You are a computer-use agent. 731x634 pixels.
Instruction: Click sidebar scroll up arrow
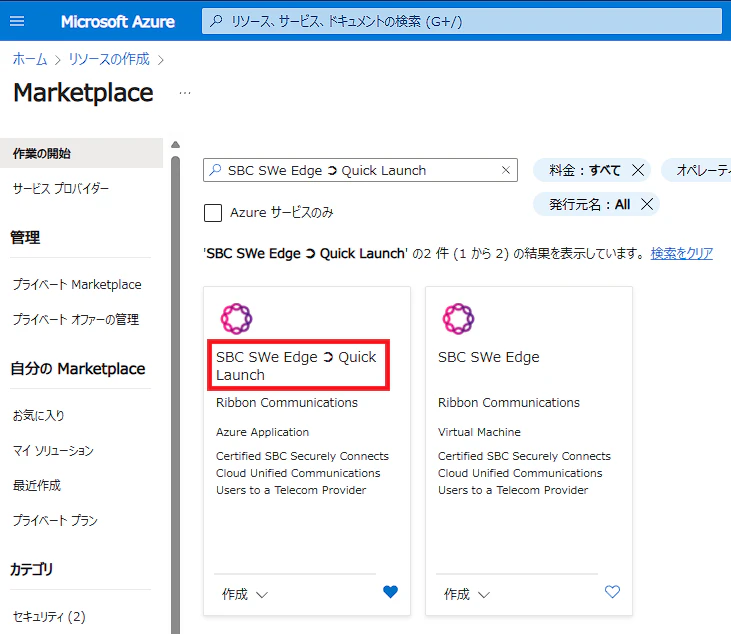pos(175,145)
